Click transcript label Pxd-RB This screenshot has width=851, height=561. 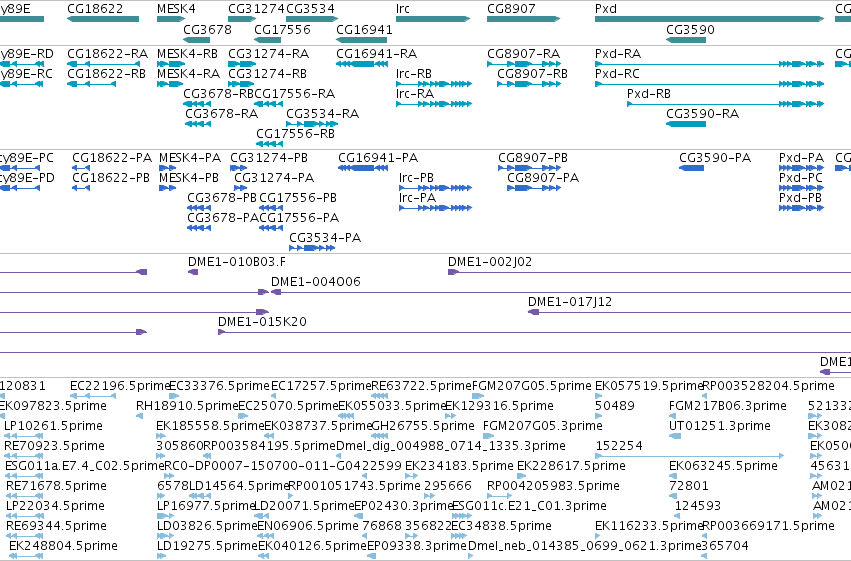coord(649,94)
